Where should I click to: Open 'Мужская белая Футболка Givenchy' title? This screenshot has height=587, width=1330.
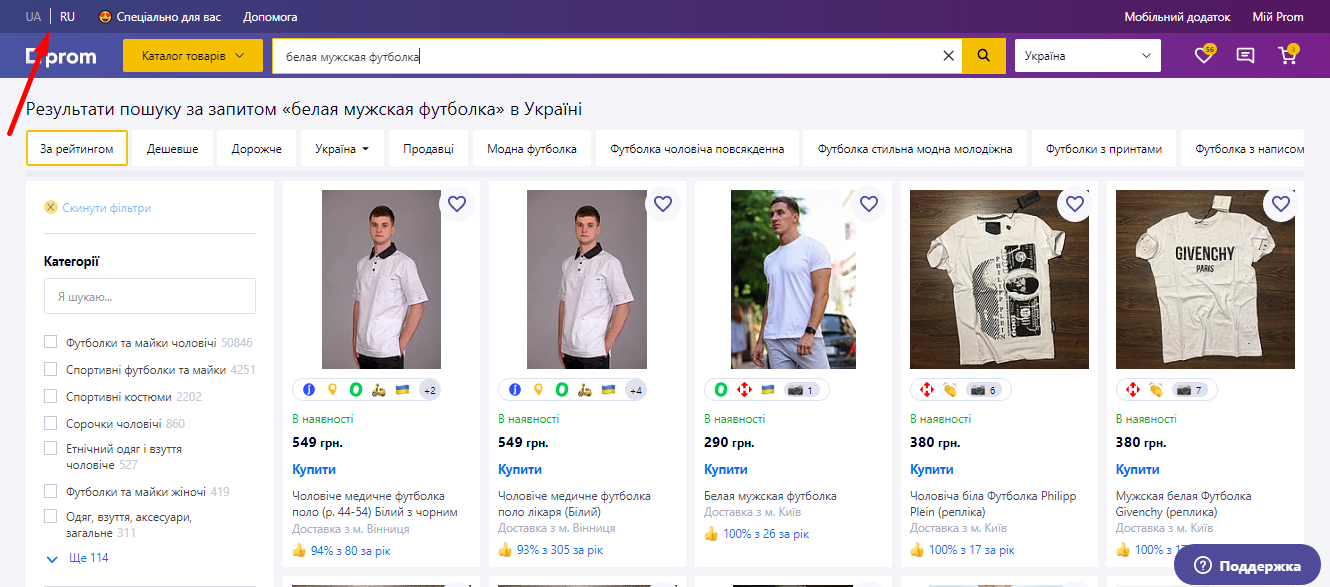[x=1183, y=504]
